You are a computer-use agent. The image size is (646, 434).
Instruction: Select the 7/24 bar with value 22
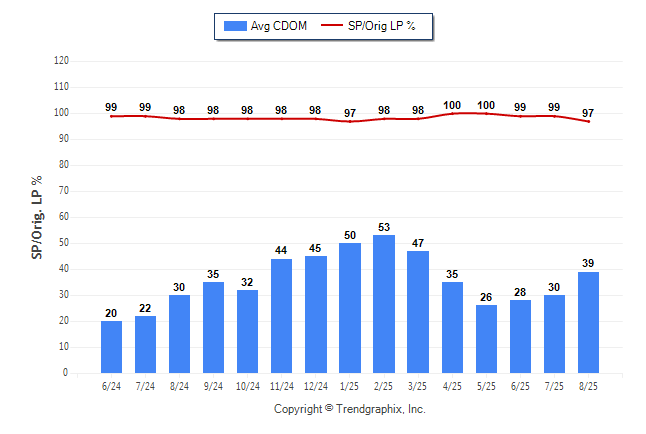click(x=145, y=345)
